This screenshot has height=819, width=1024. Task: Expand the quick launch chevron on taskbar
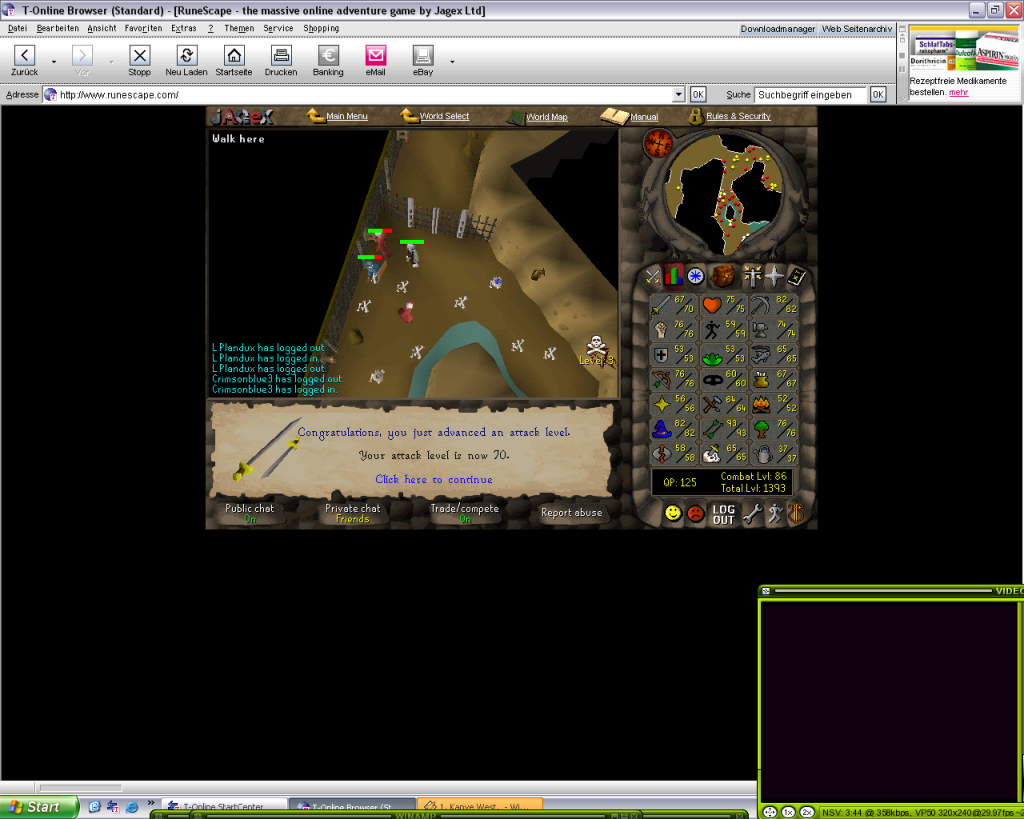[x=151, y=803]
